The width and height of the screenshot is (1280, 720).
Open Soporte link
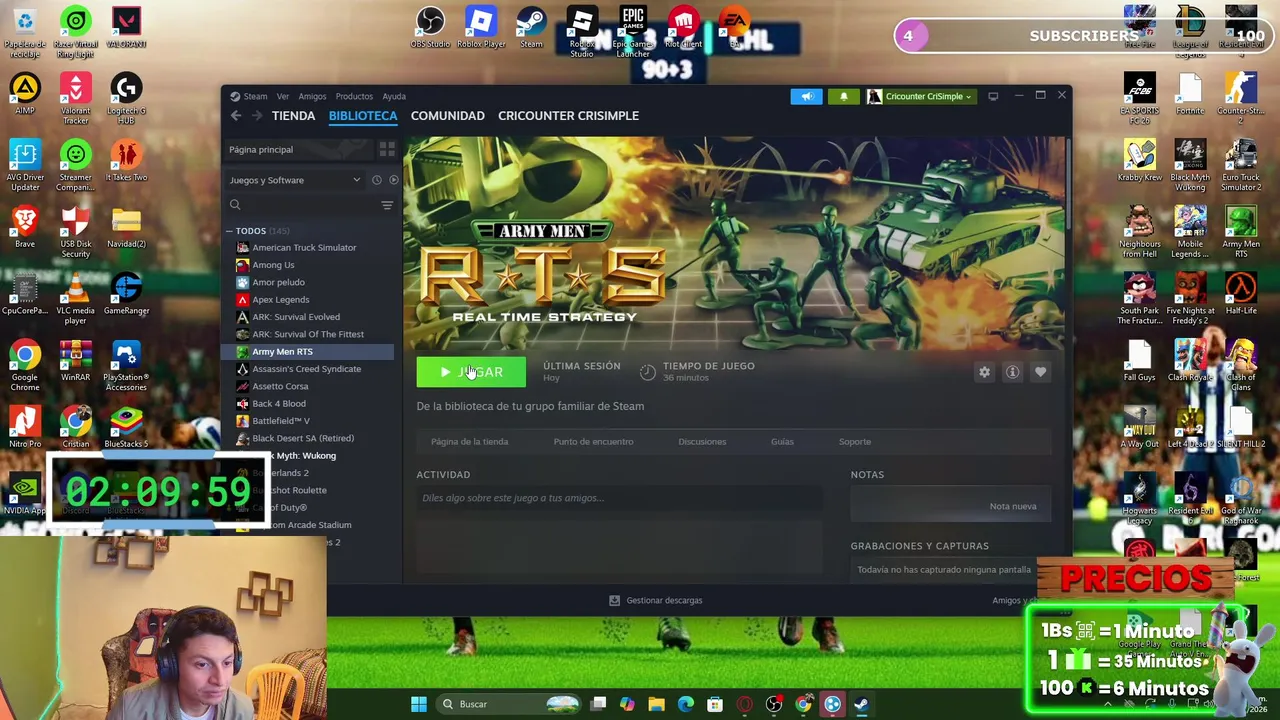[855, 441]
